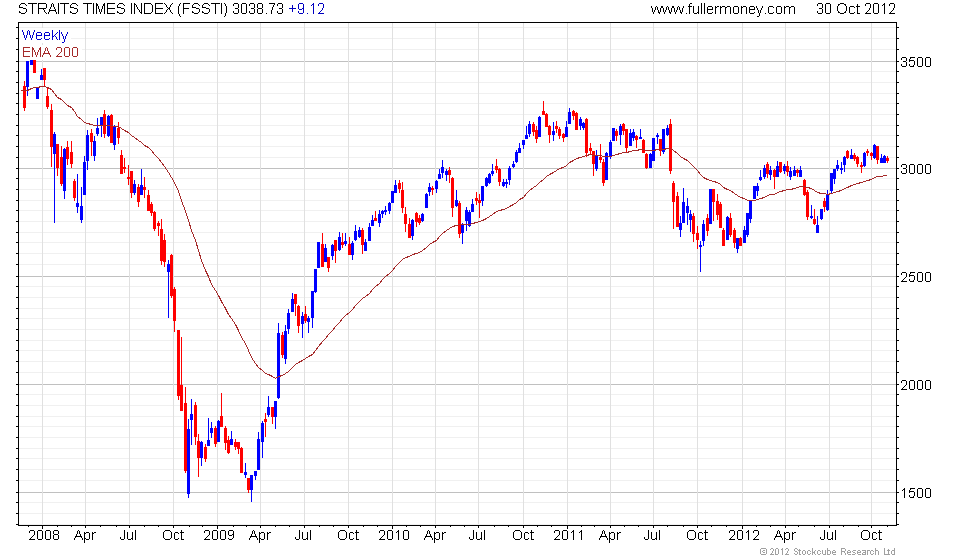The width and height of the screenshot is (980, 560).
Task: Select the Weekly legend label
Action: [x=44, y=36]
